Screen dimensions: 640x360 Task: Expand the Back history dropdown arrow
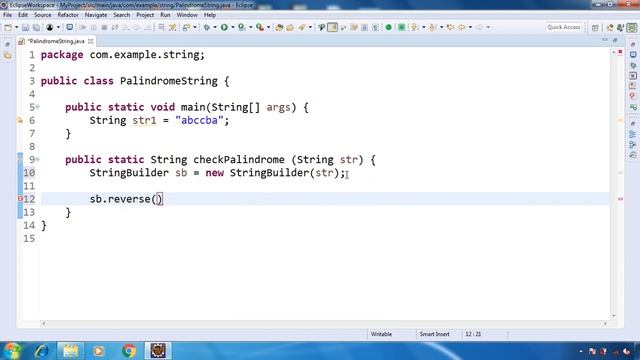click(x=470, y=27)
